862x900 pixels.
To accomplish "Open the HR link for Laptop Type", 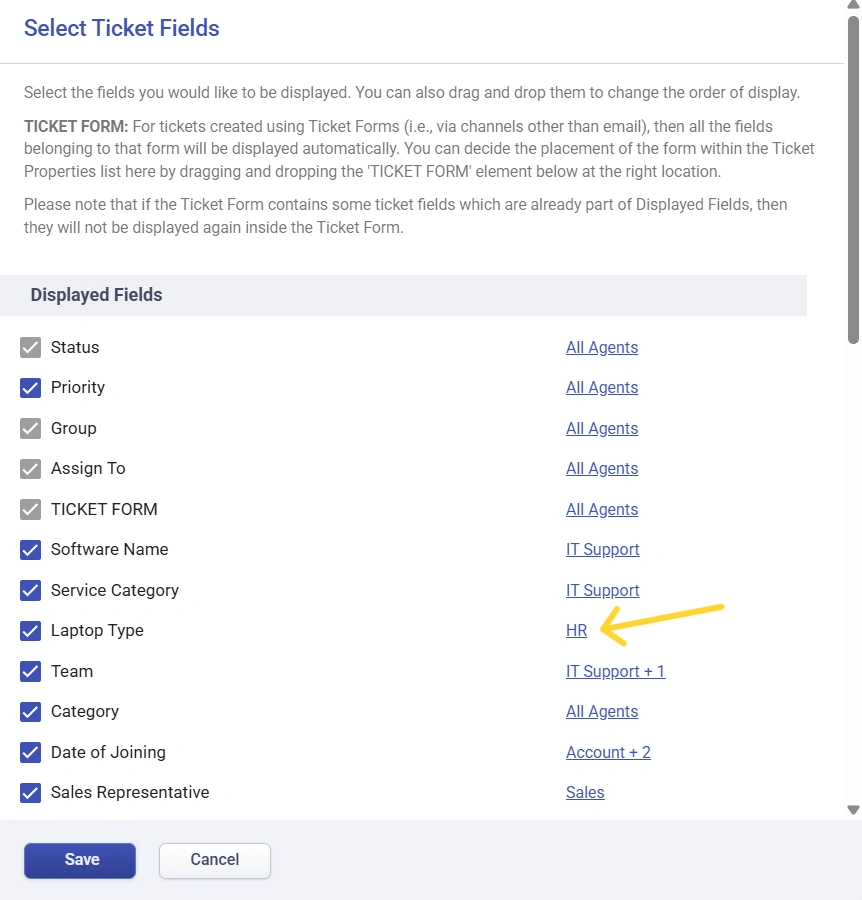I will [576, 630].
